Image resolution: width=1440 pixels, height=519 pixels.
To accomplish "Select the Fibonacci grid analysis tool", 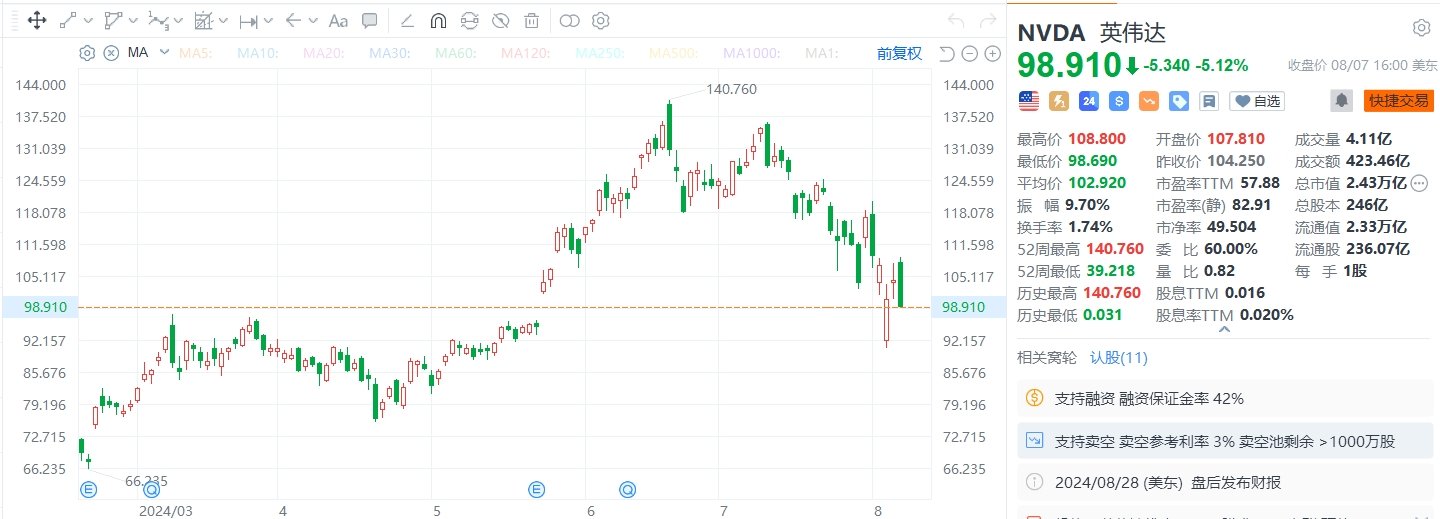I will click(203, 20).
